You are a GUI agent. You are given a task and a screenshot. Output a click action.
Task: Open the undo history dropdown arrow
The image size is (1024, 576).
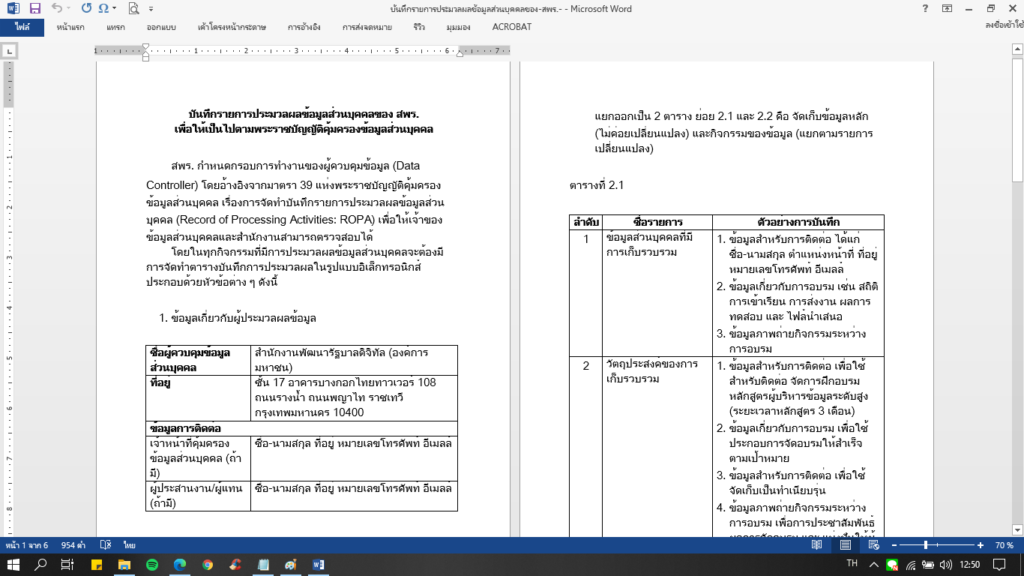69,8
